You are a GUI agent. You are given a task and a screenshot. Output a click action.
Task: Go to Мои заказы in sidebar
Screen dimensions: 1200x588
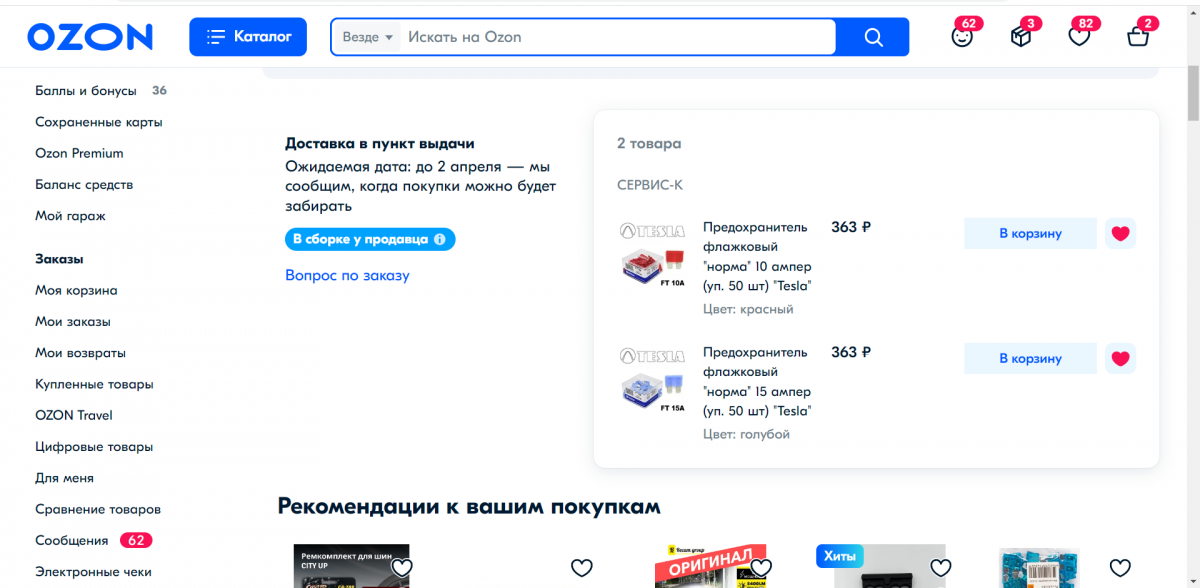(x=73, y=322)
